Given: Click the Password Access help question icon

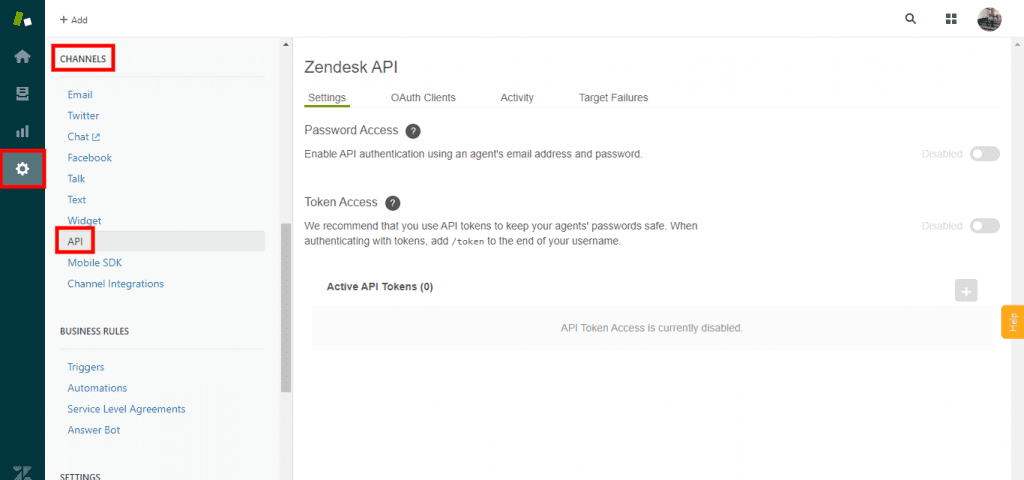Looking at the screenshot, I should click(x=413, y=131).
